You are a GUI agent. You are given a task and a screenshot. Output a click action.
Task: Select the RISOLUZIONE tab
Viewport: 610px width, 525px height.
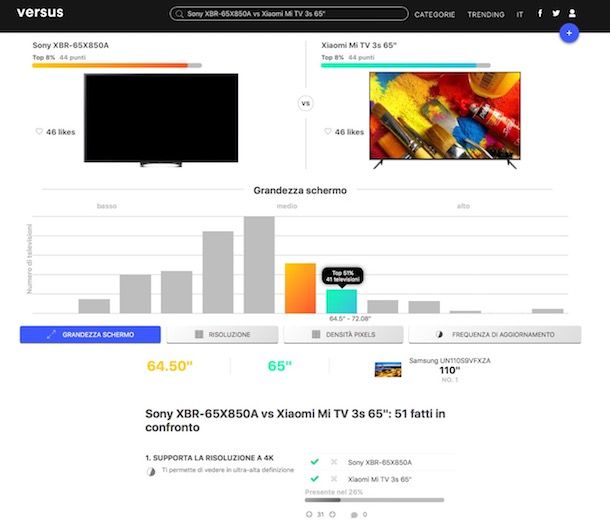[222, 334]
